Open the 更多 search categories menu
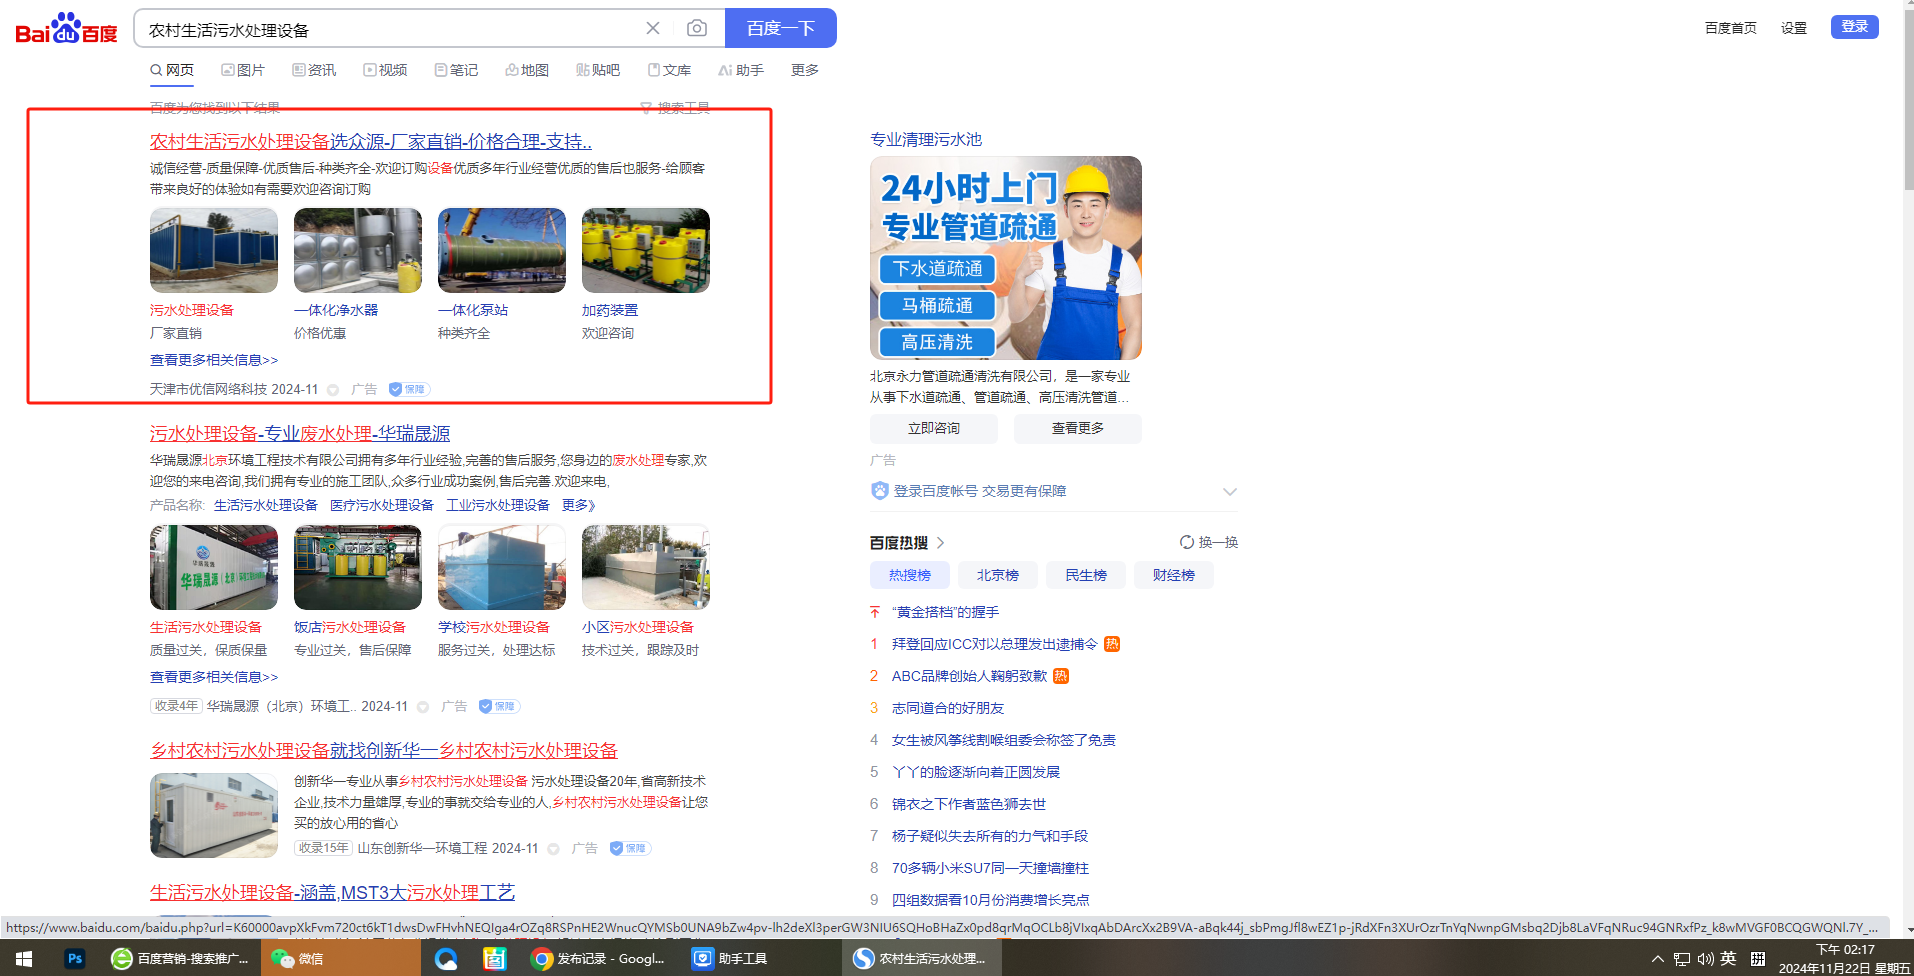This screenshot has width=1914, height=976. click(x=804, y=70)
